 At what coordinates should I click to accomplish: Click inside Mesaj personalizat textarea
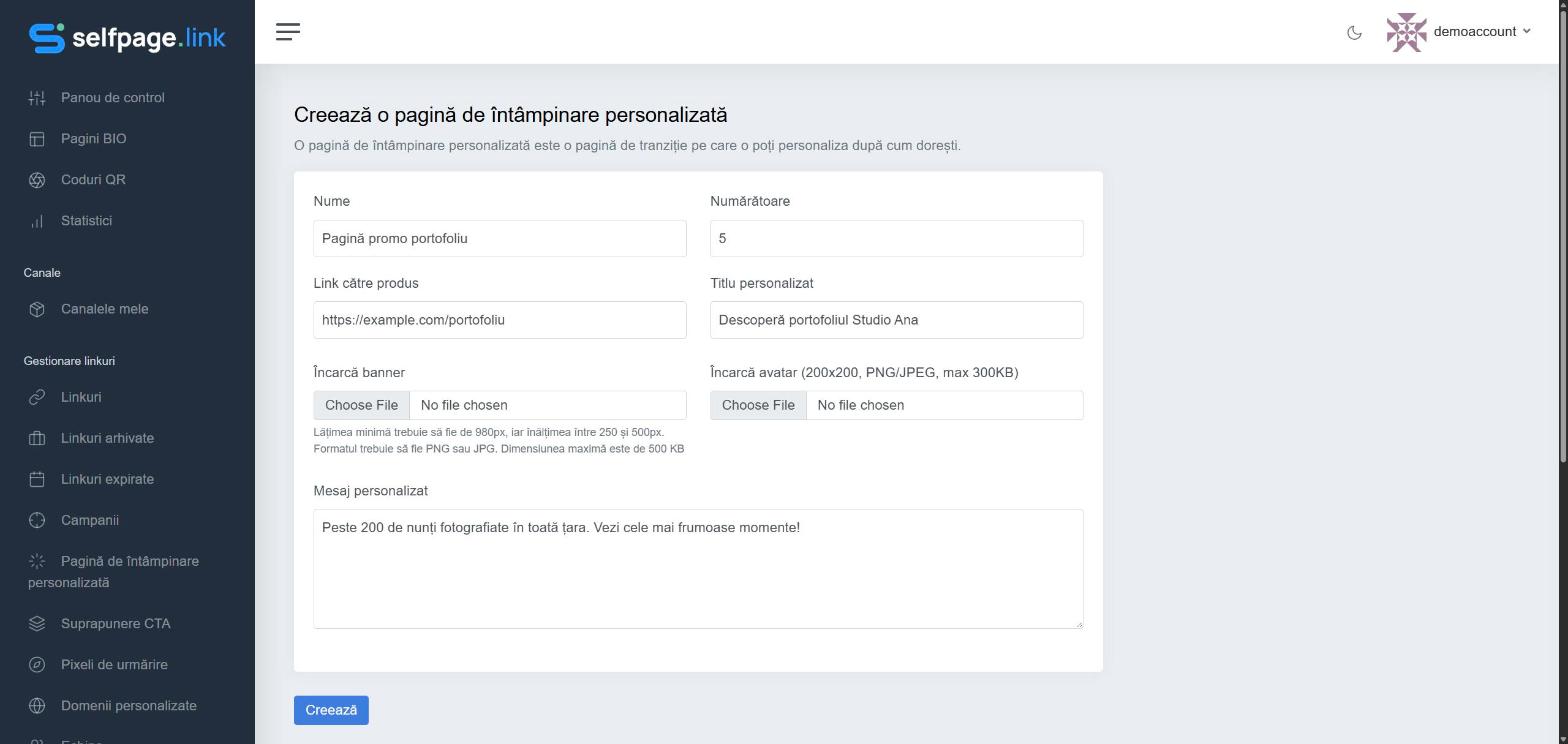click(698, 569)
